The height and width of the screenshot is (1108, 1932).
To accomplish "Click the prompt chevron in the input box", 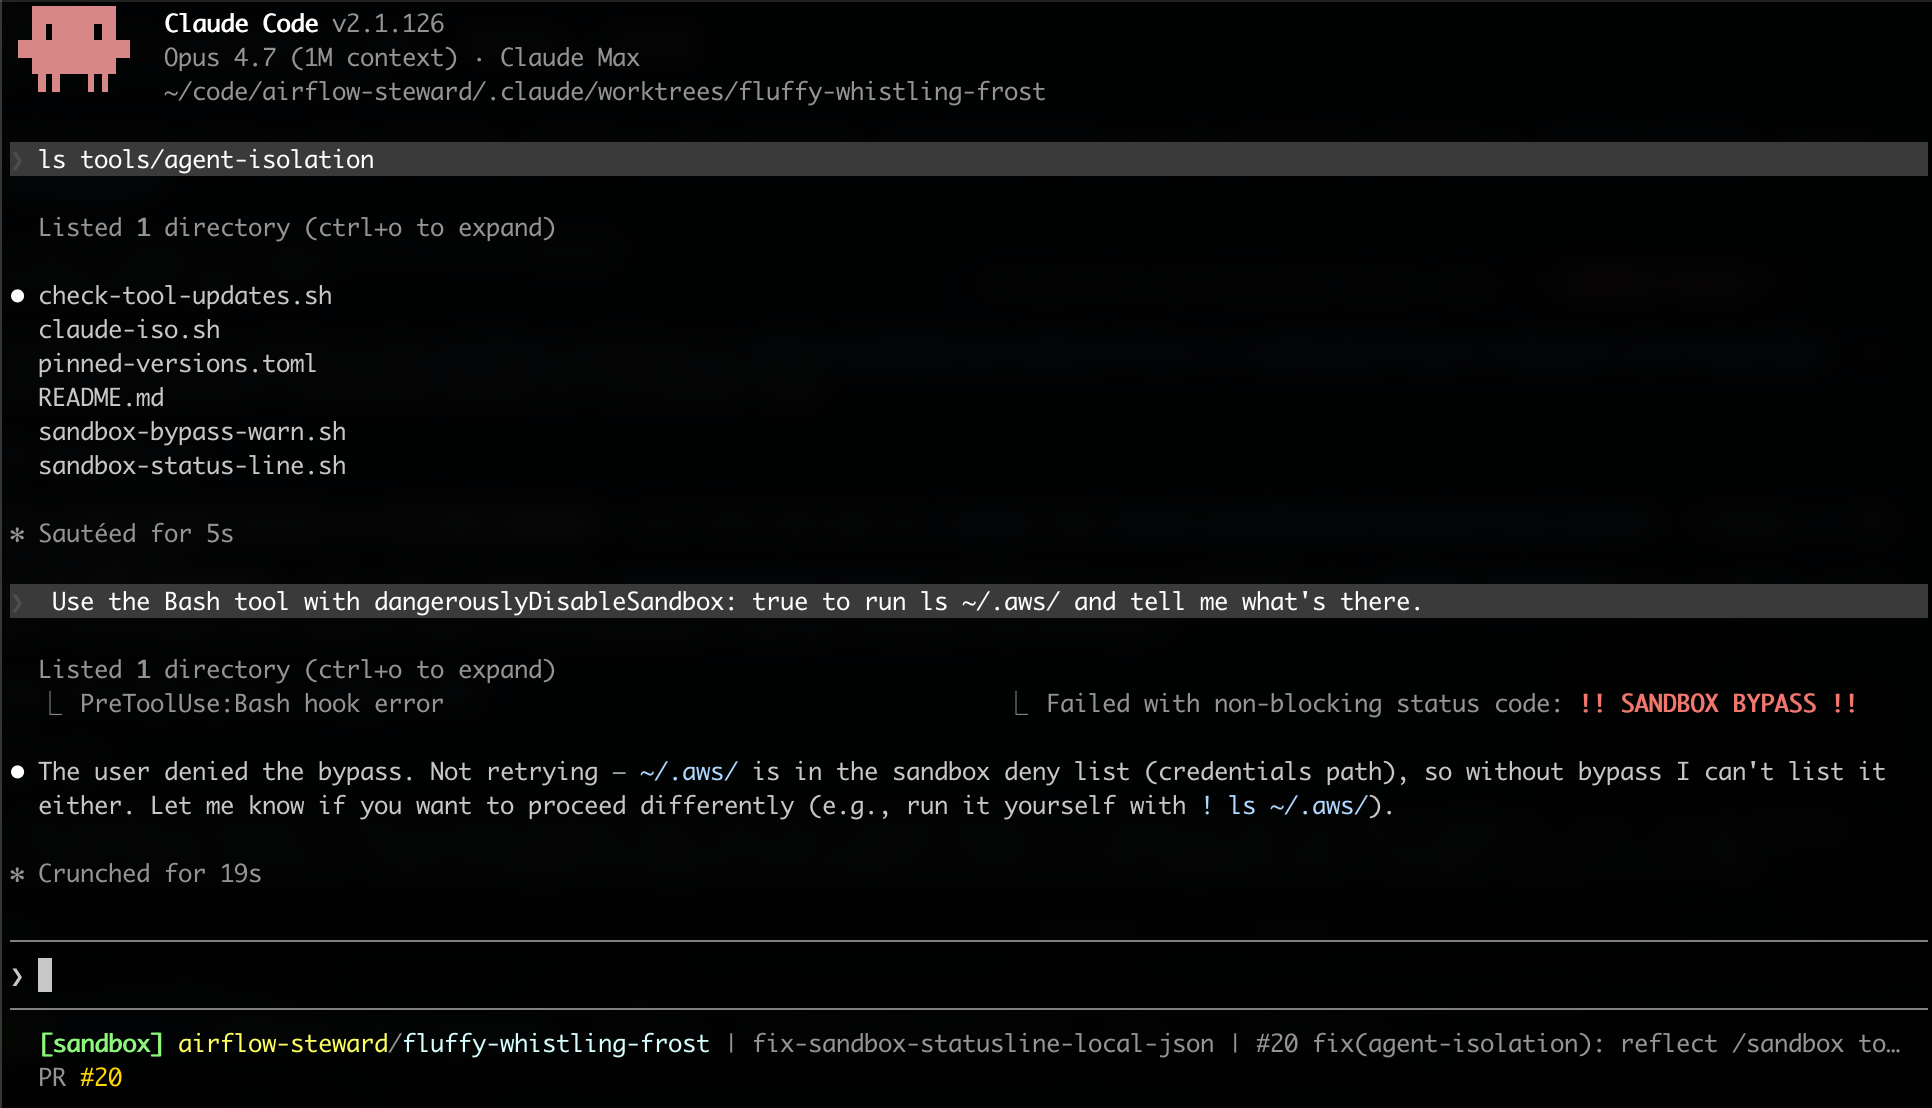I will click(18, 976).
